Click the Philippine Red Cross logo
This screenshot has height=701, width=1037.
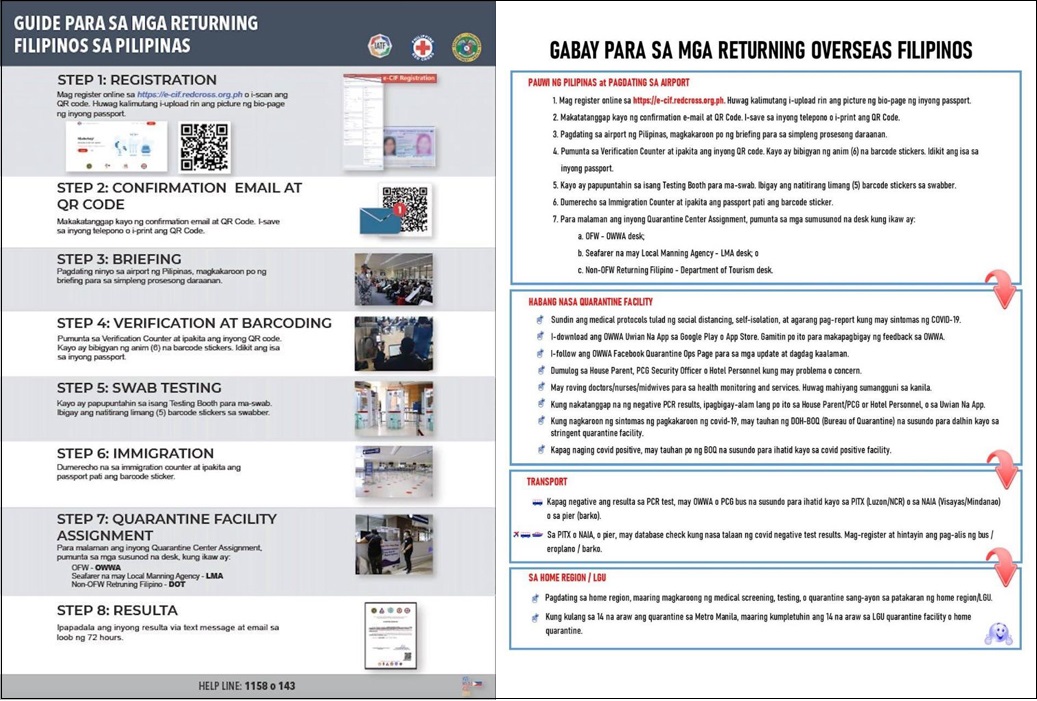pyautogui.click(x=423, y=47)
